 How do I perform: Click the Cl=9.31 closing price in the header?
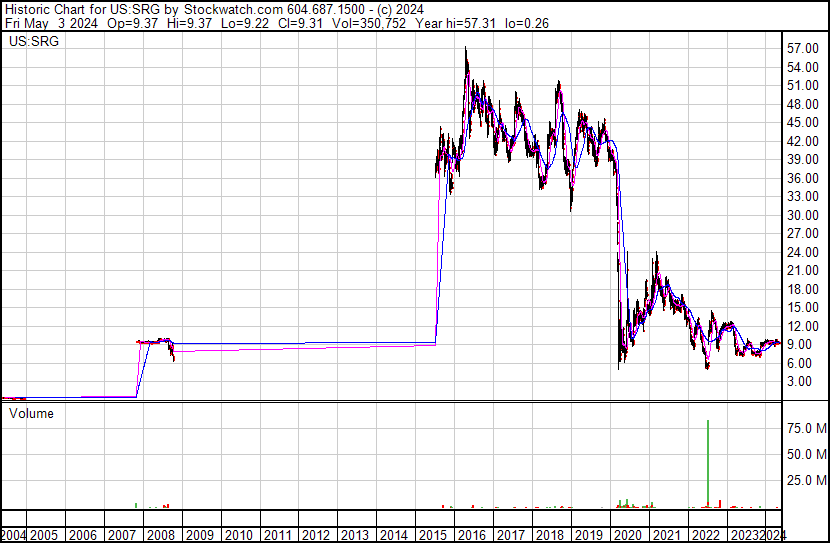click(301, 23)
